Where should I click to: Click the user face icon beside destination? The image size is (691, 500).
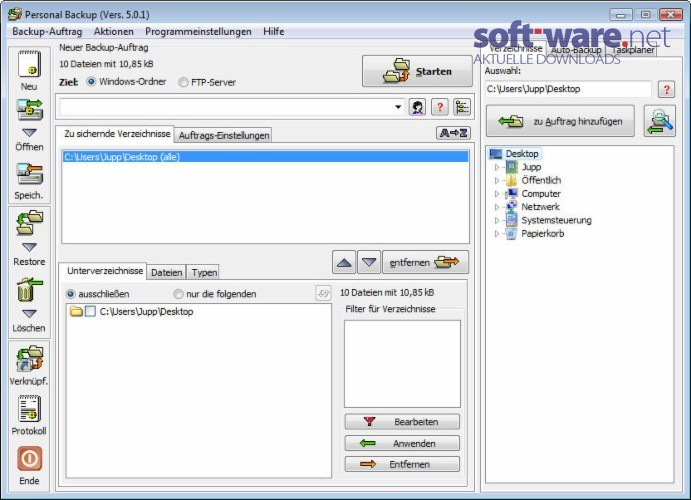click(417, 107)
